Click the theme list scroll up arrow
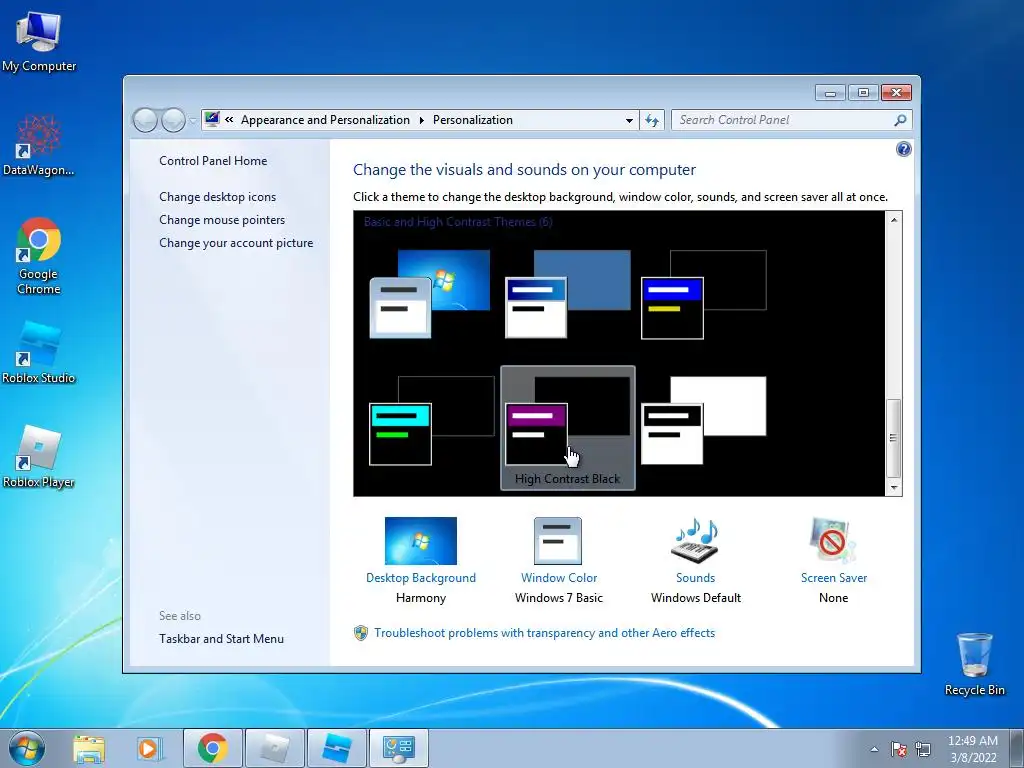1024x768 pixels. (x=893, y=220)
